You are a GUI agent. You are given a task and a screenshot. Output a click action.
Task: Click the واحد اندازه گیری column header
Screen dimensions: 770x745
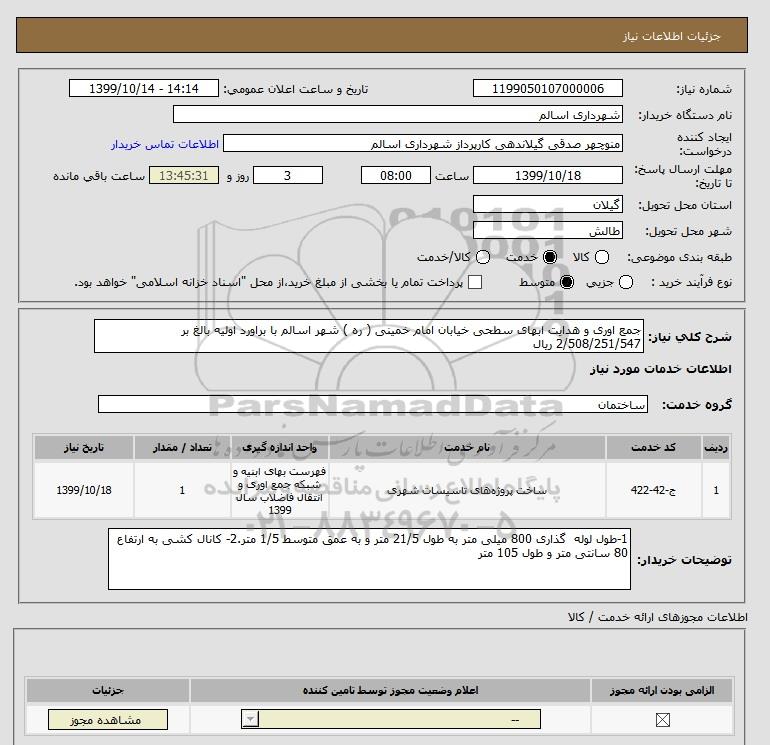(x=279, y=447)
